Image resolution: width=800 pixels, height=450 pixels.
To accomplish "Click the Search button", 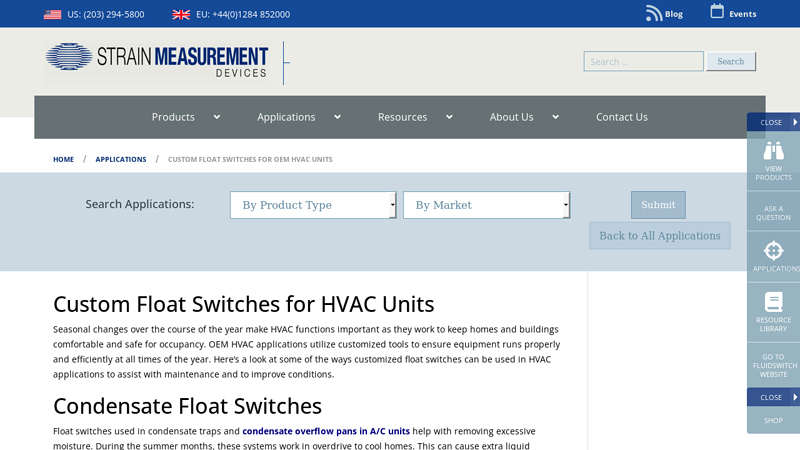I will [731, 61].
